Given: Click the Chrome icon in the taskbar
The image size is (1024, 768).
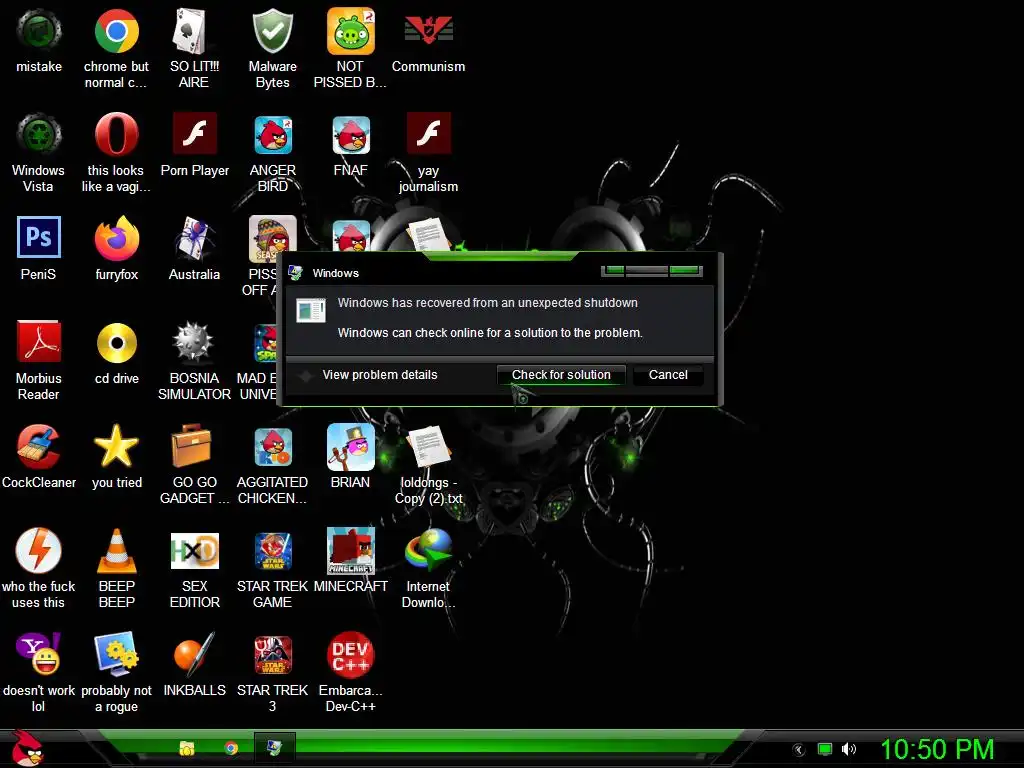Looking at the screenshot, I should tap(231, 748).
